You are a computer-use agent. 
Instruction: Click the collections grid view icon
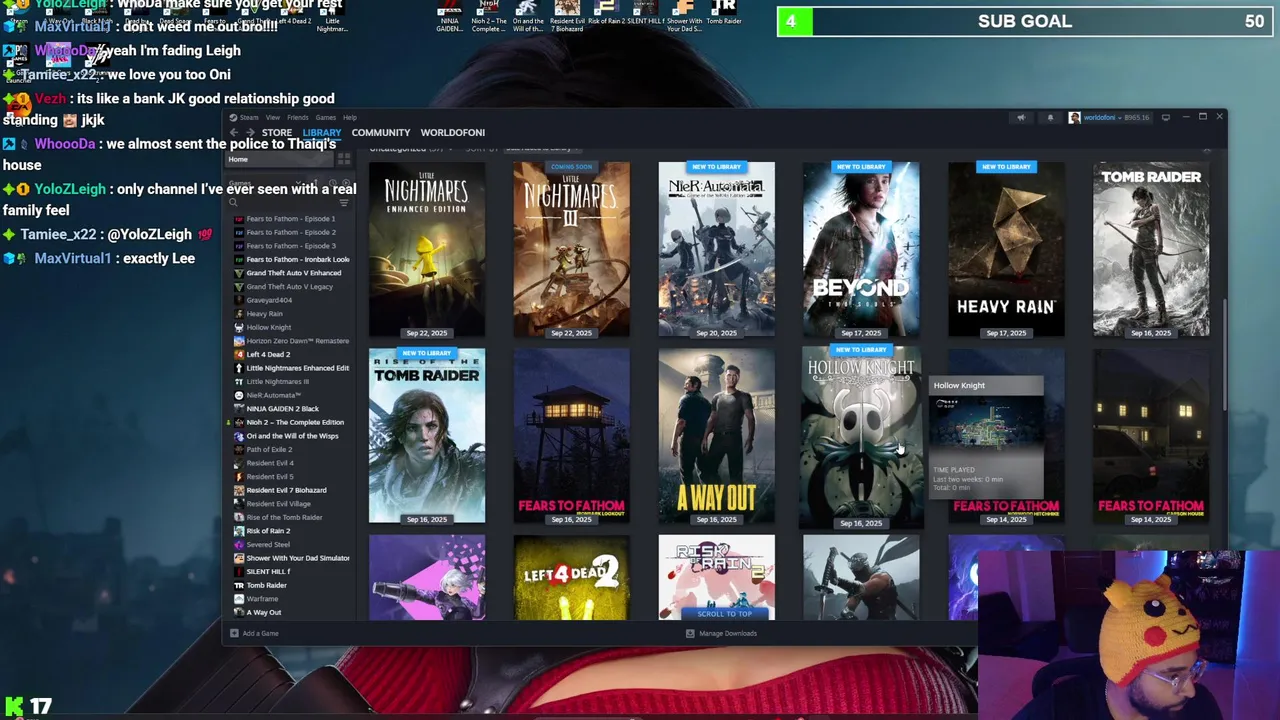point(344,159)
